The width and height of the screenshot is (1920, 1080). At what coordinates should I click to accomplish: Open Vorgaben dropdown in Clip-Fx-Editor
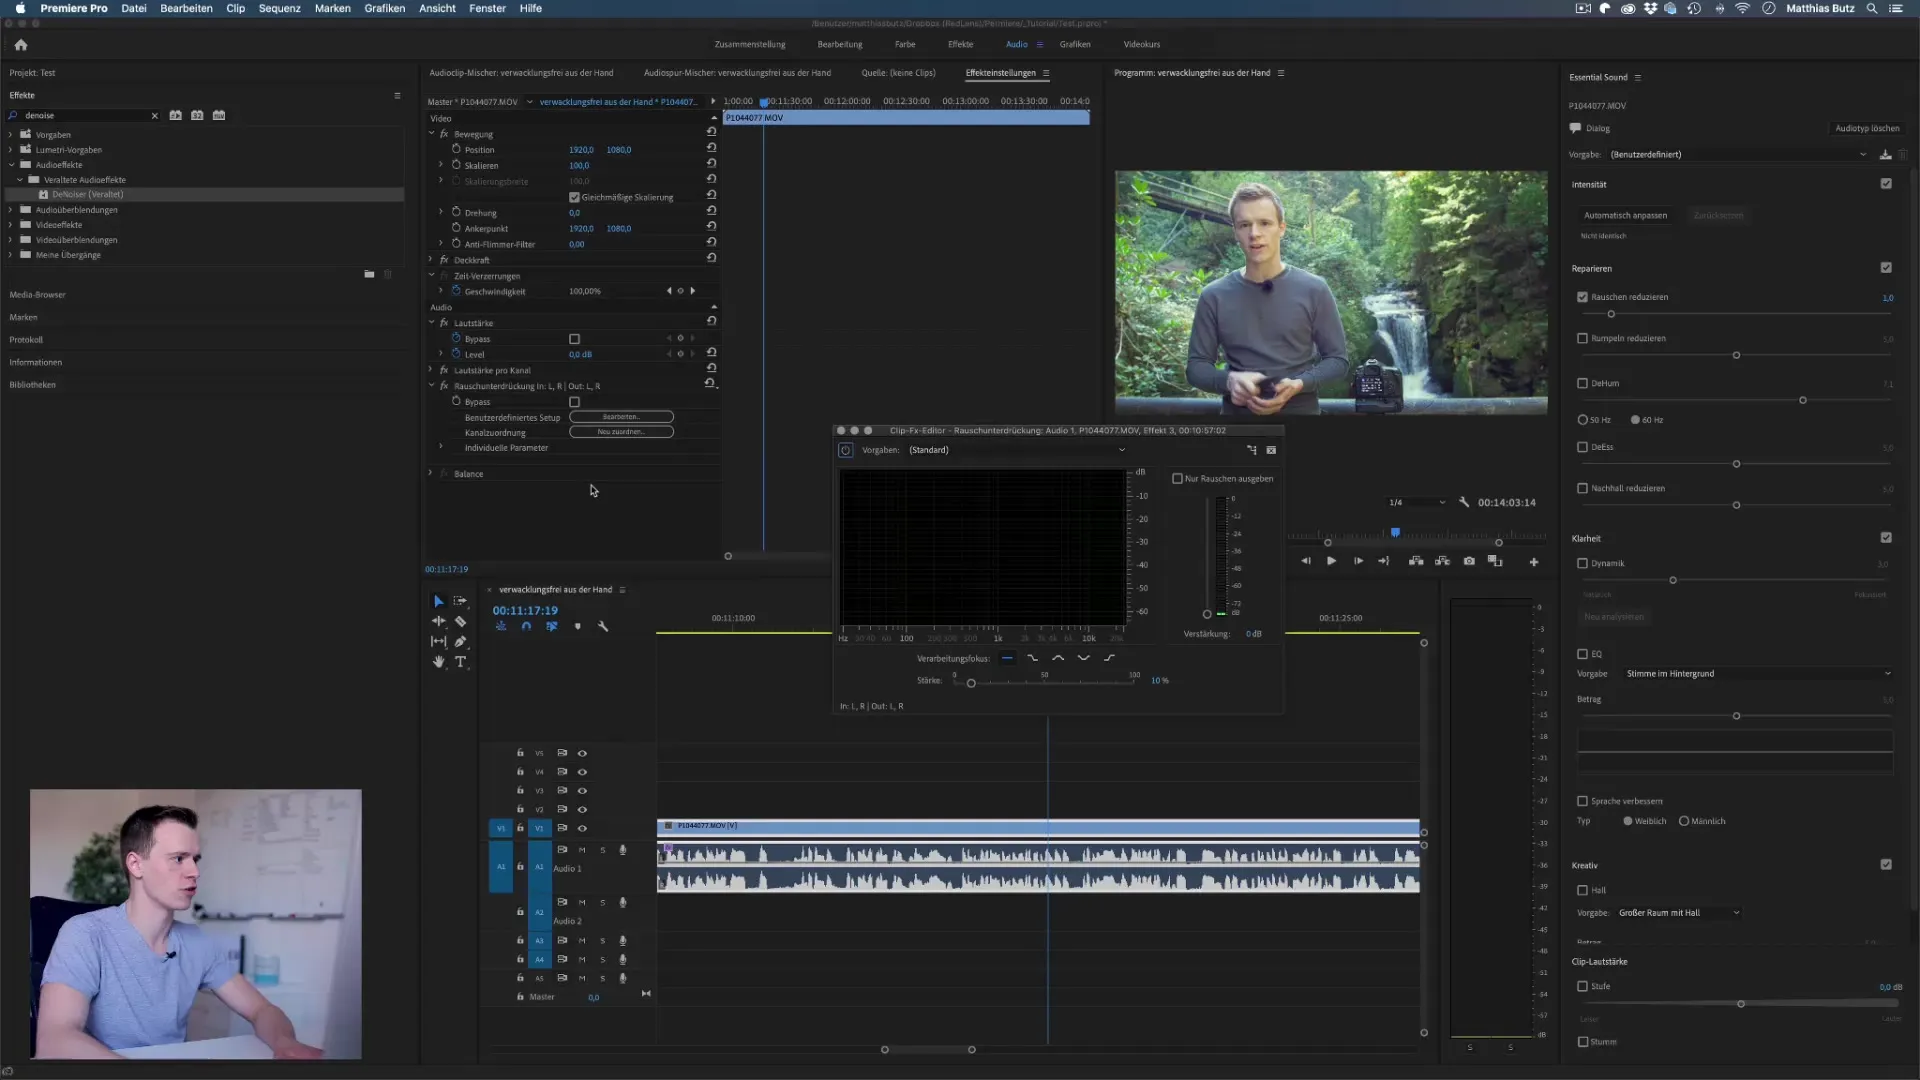(1017, 450)
